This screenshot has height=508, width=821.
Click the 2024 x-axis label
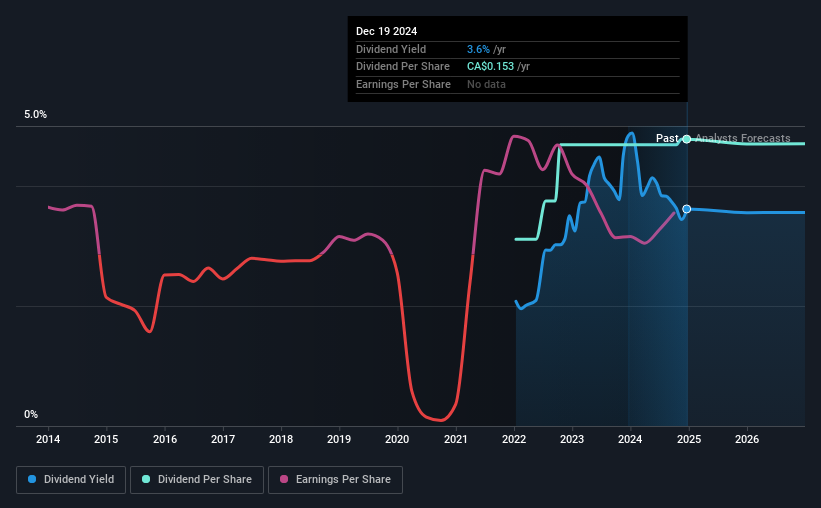(630, 439)
